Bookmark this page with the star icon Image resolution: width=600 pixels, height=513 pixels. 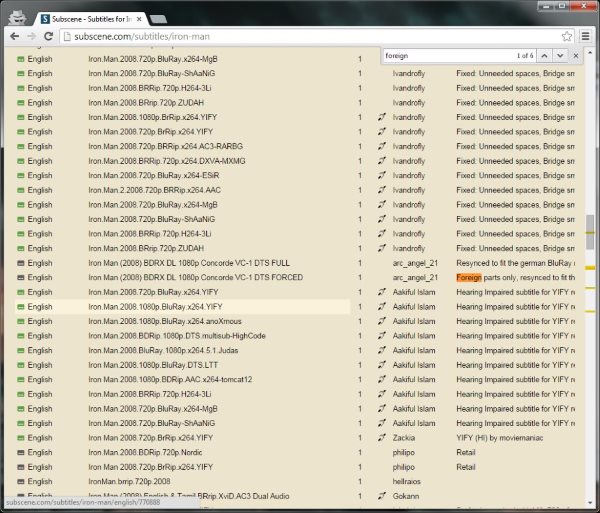coord(567,36)
